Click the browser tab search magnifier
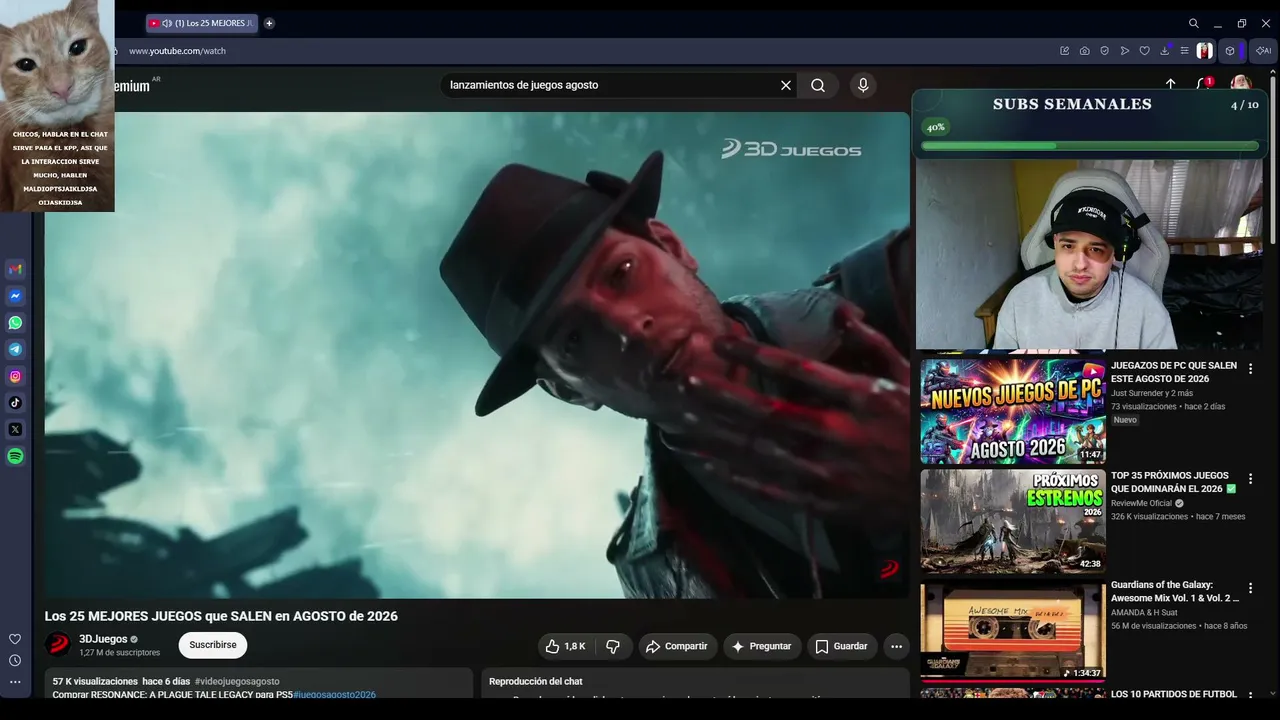The width and height of the screenshot is (1280, 720). coord(1193,23)
